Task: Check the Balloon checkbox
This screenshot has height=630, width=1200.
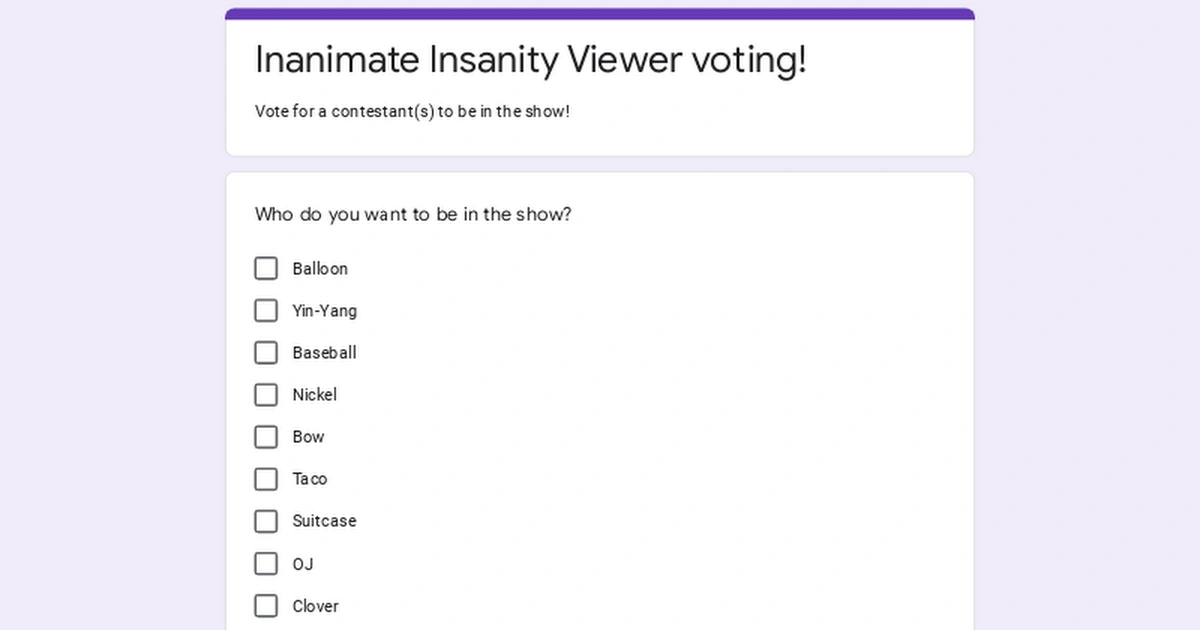Action: (266, 268)
